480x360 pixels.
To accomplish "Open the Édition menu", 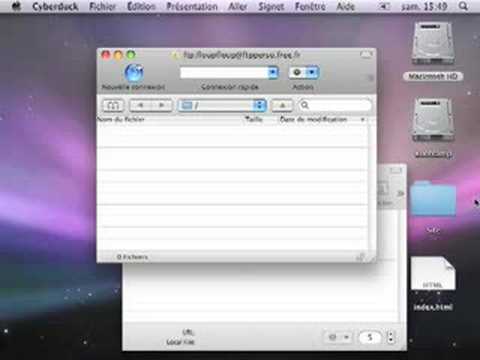I will pos(141,6).
